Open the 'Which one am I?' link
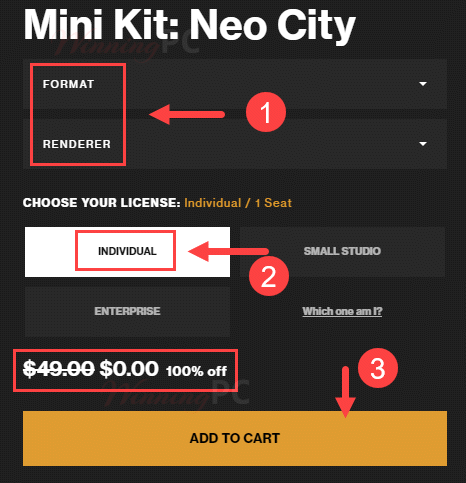 tap(342, 311)
